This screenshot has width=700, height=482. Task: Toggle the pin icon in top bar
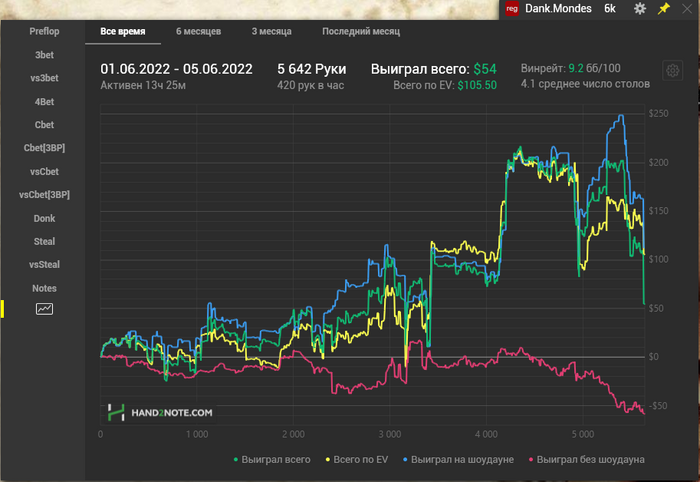point(663,9)
